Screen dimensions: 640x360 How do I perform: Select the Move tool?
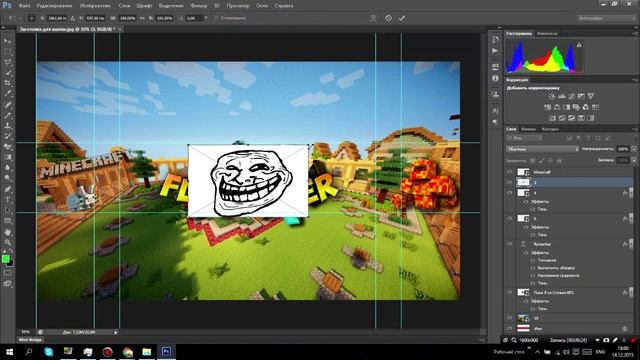pyautogui.click(x=8, y=41)
